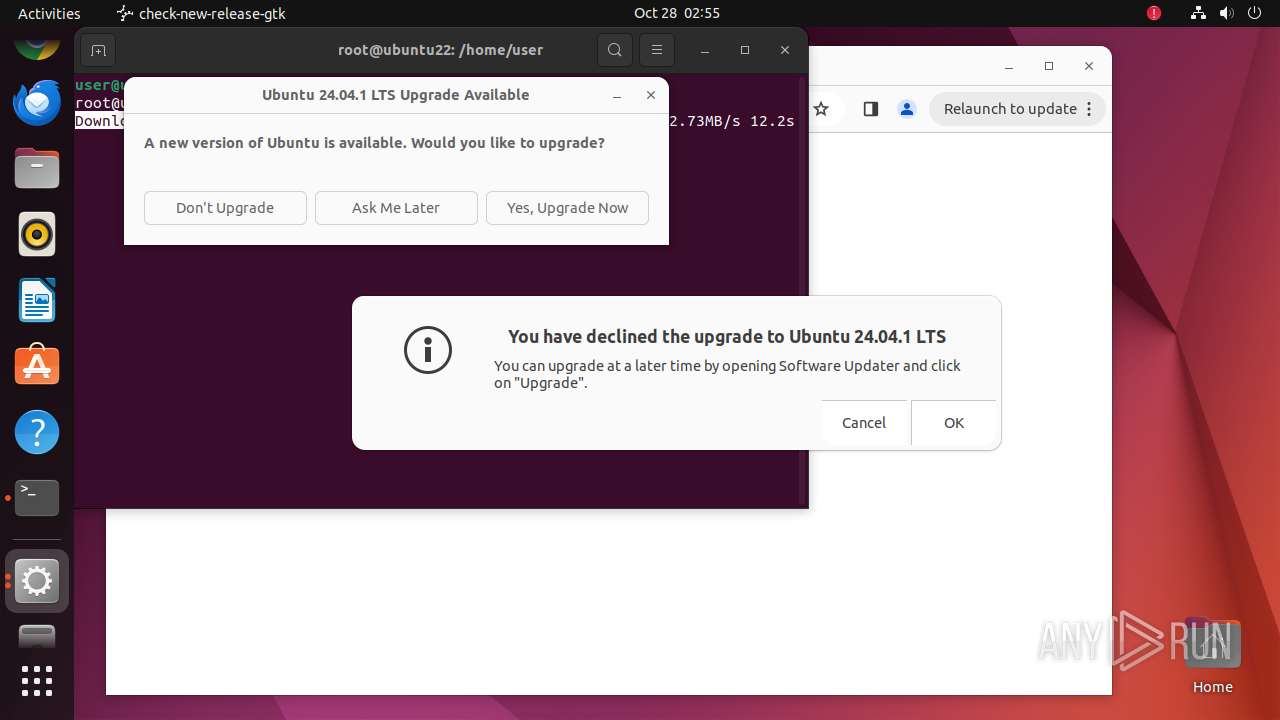Click terminal title root@ubuntu22: /home/user
This screenshot has height=720, width=1280.
(440, 50)
